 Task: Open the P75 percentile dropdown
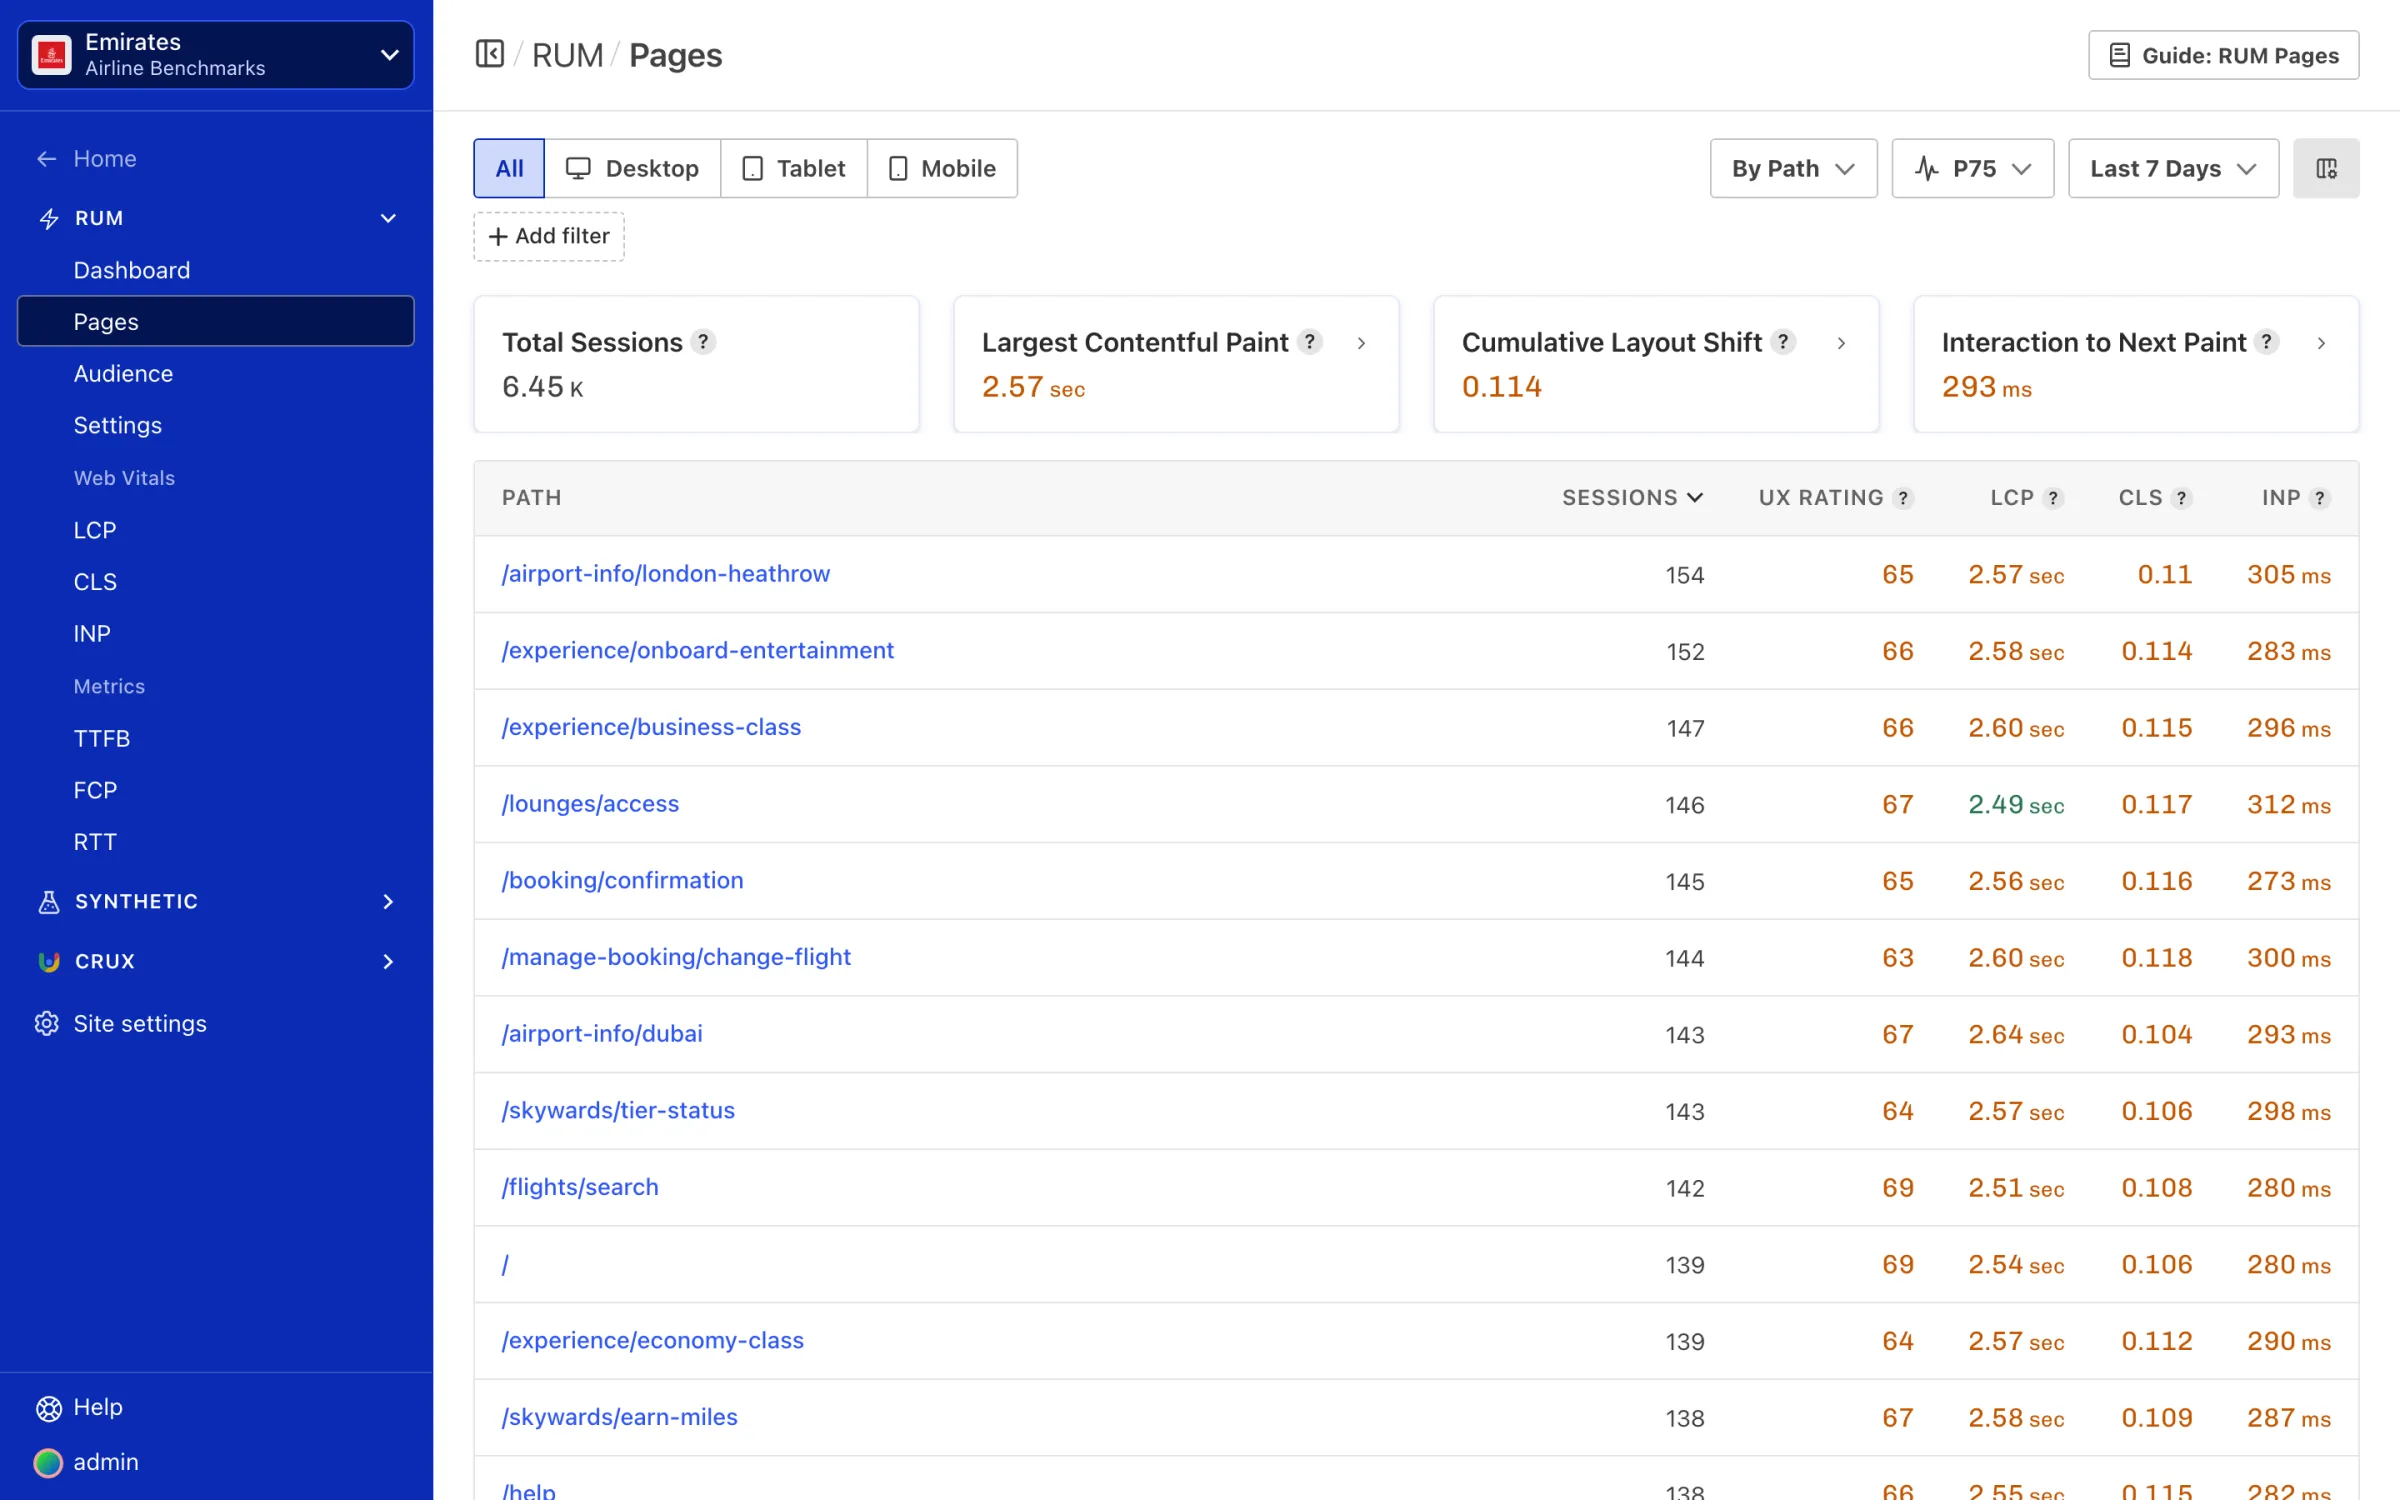1973,168
